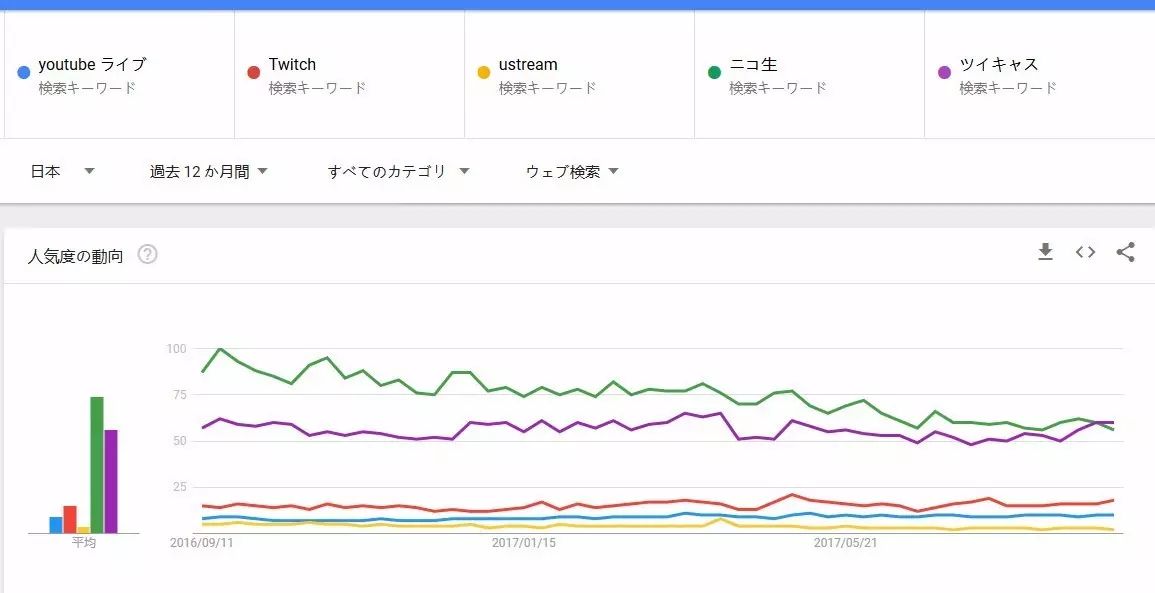Click the share chart icon
Viewport: 1155px width, 593px height.
click(1125, 252)
